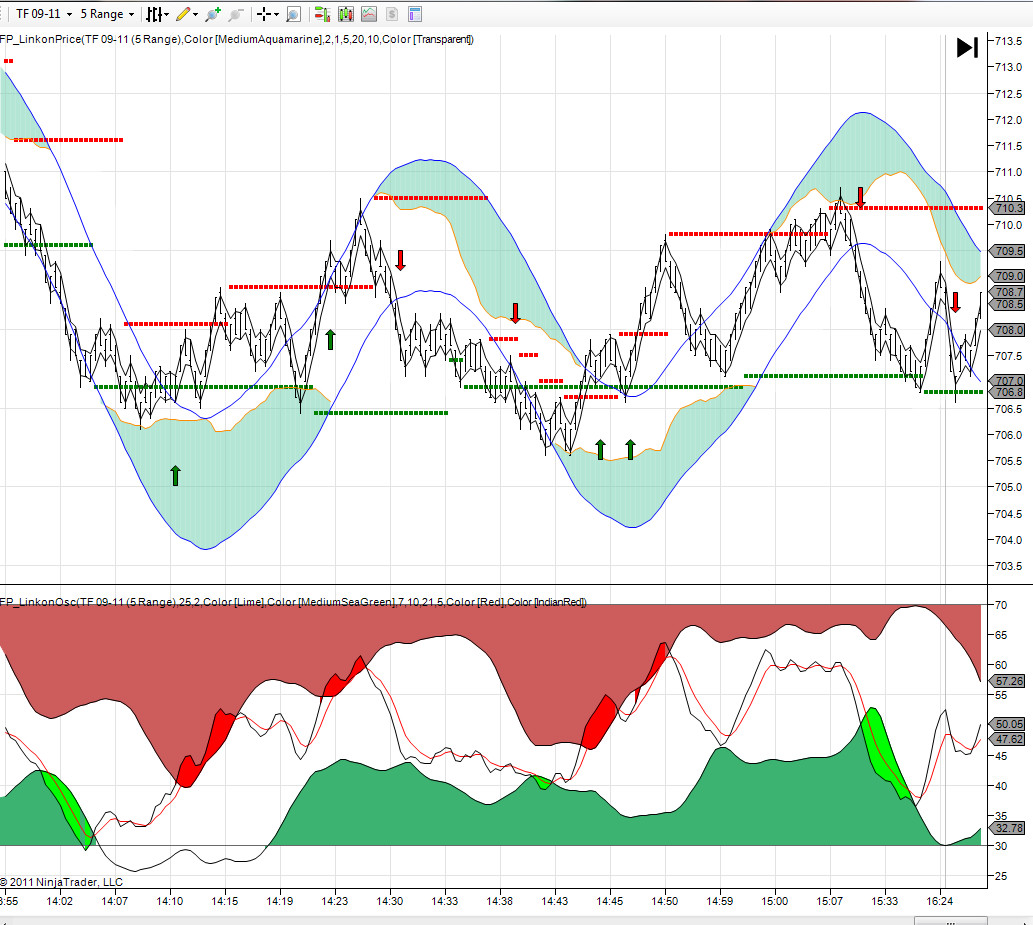The height and width of the screenshot is (925, 1033).
Task: Click the chart style bars icon
Action: (x=154, y=14)
